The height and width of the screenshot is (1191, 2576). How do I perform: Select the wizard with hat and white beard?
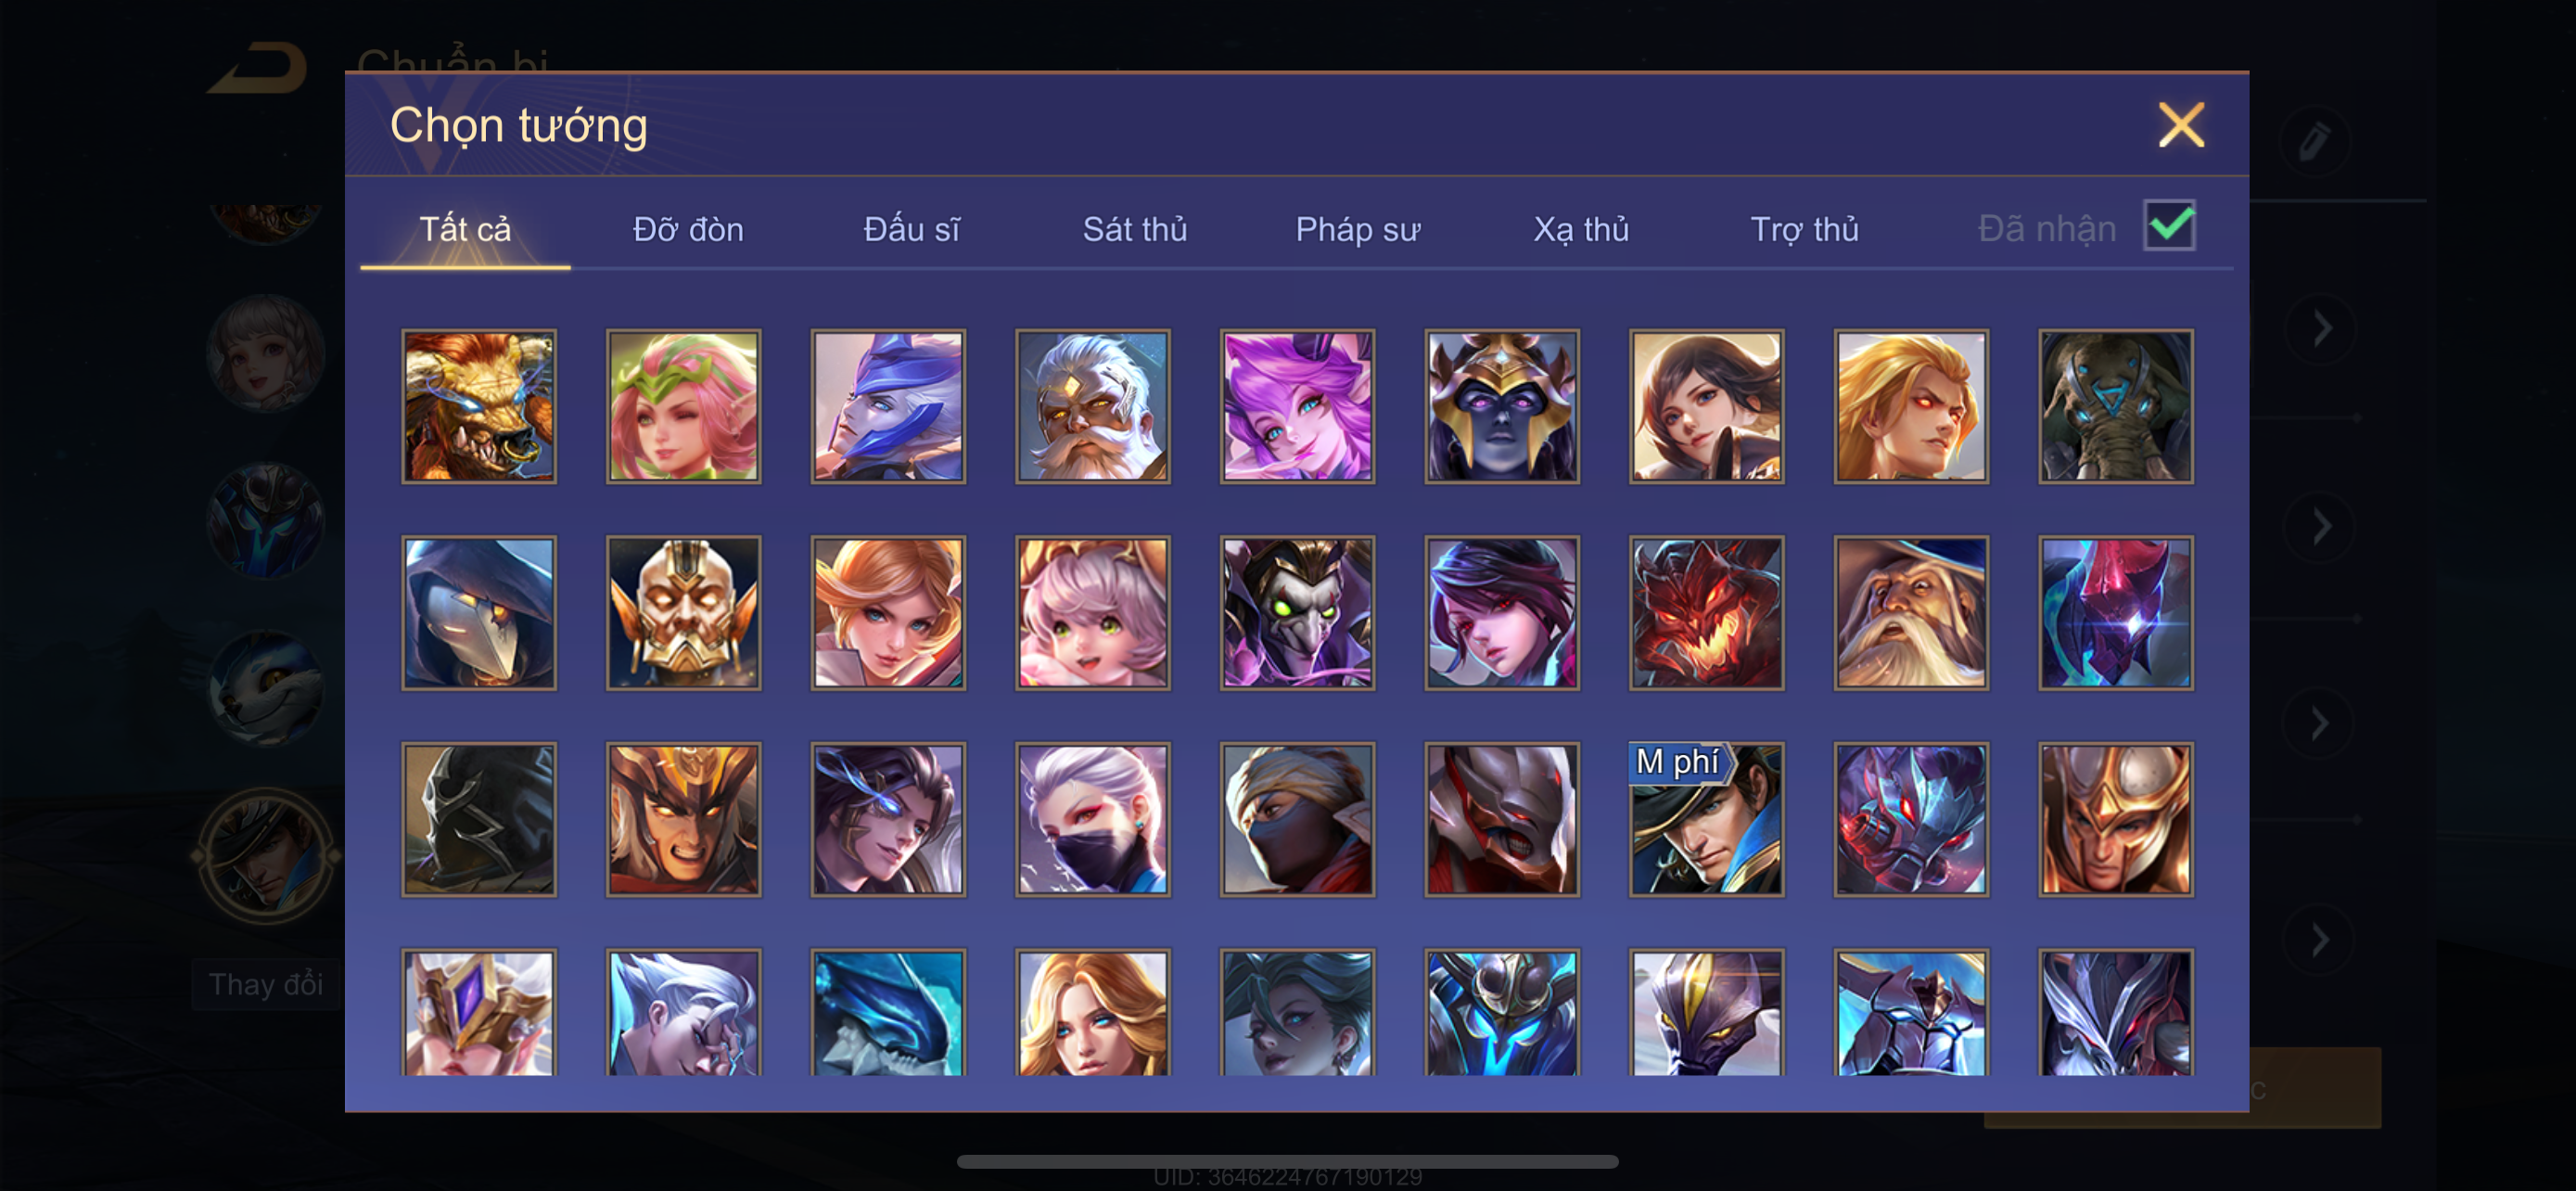tap(1911, 613)
